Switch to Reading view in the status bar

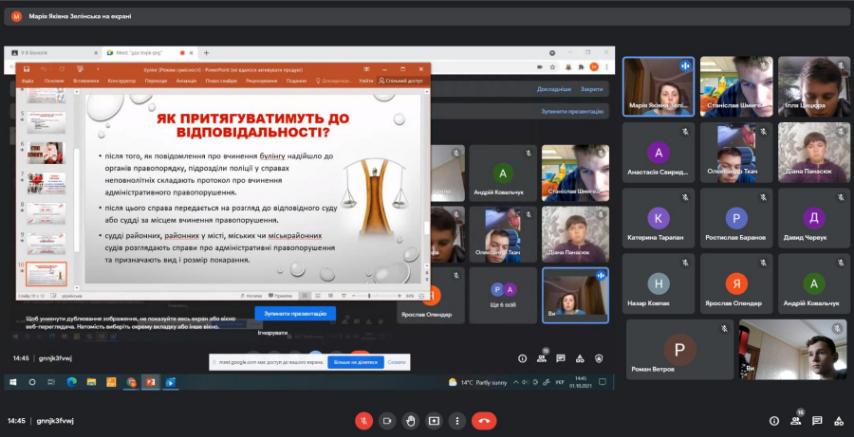[330, 295]
